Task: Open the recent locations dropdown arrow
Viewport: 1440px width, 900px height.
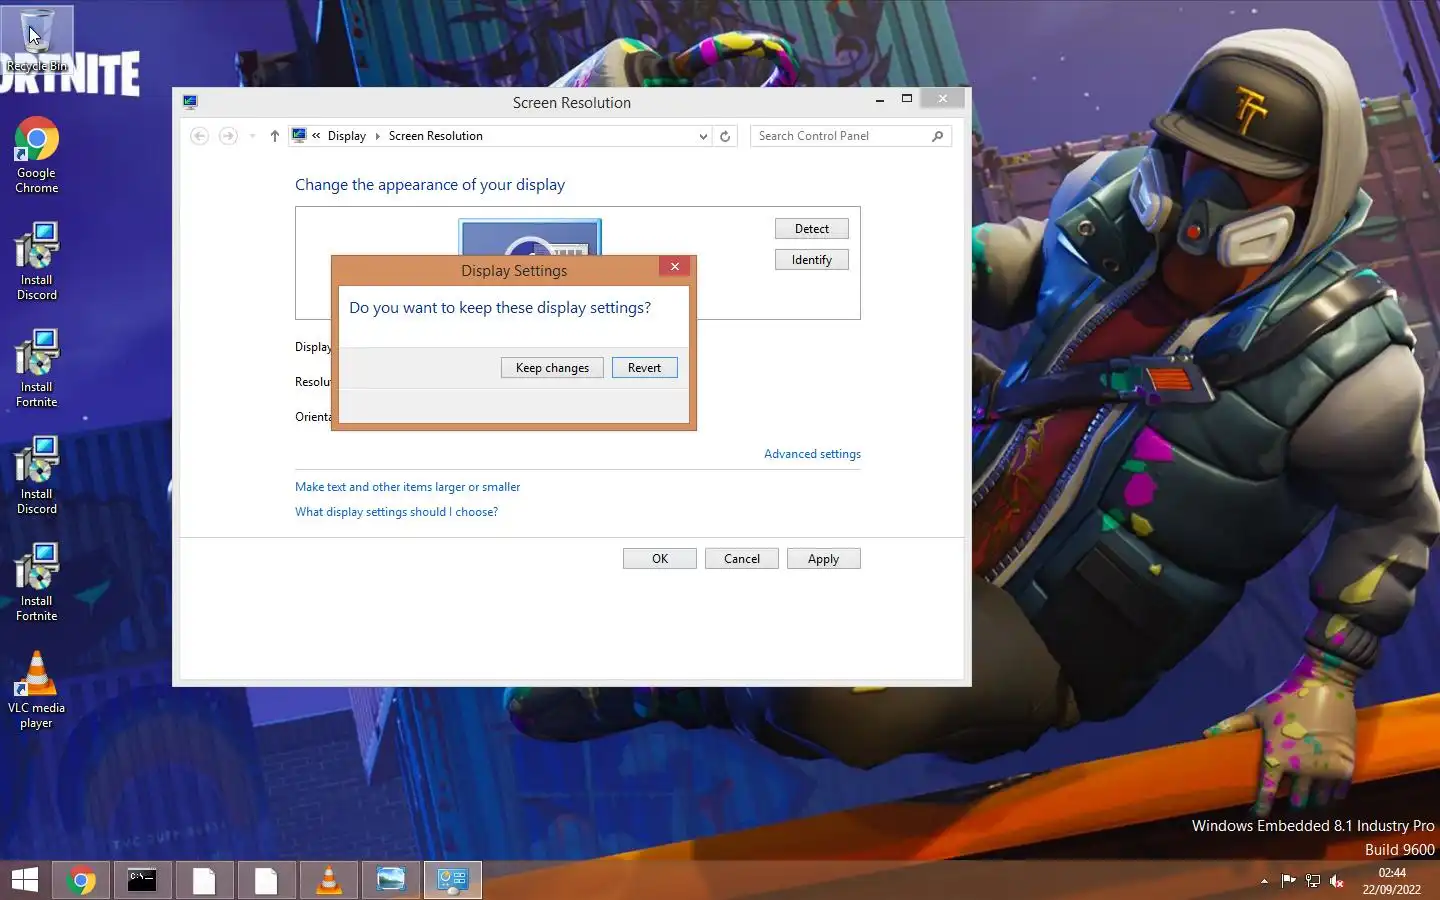Action: tap(252, 136)
